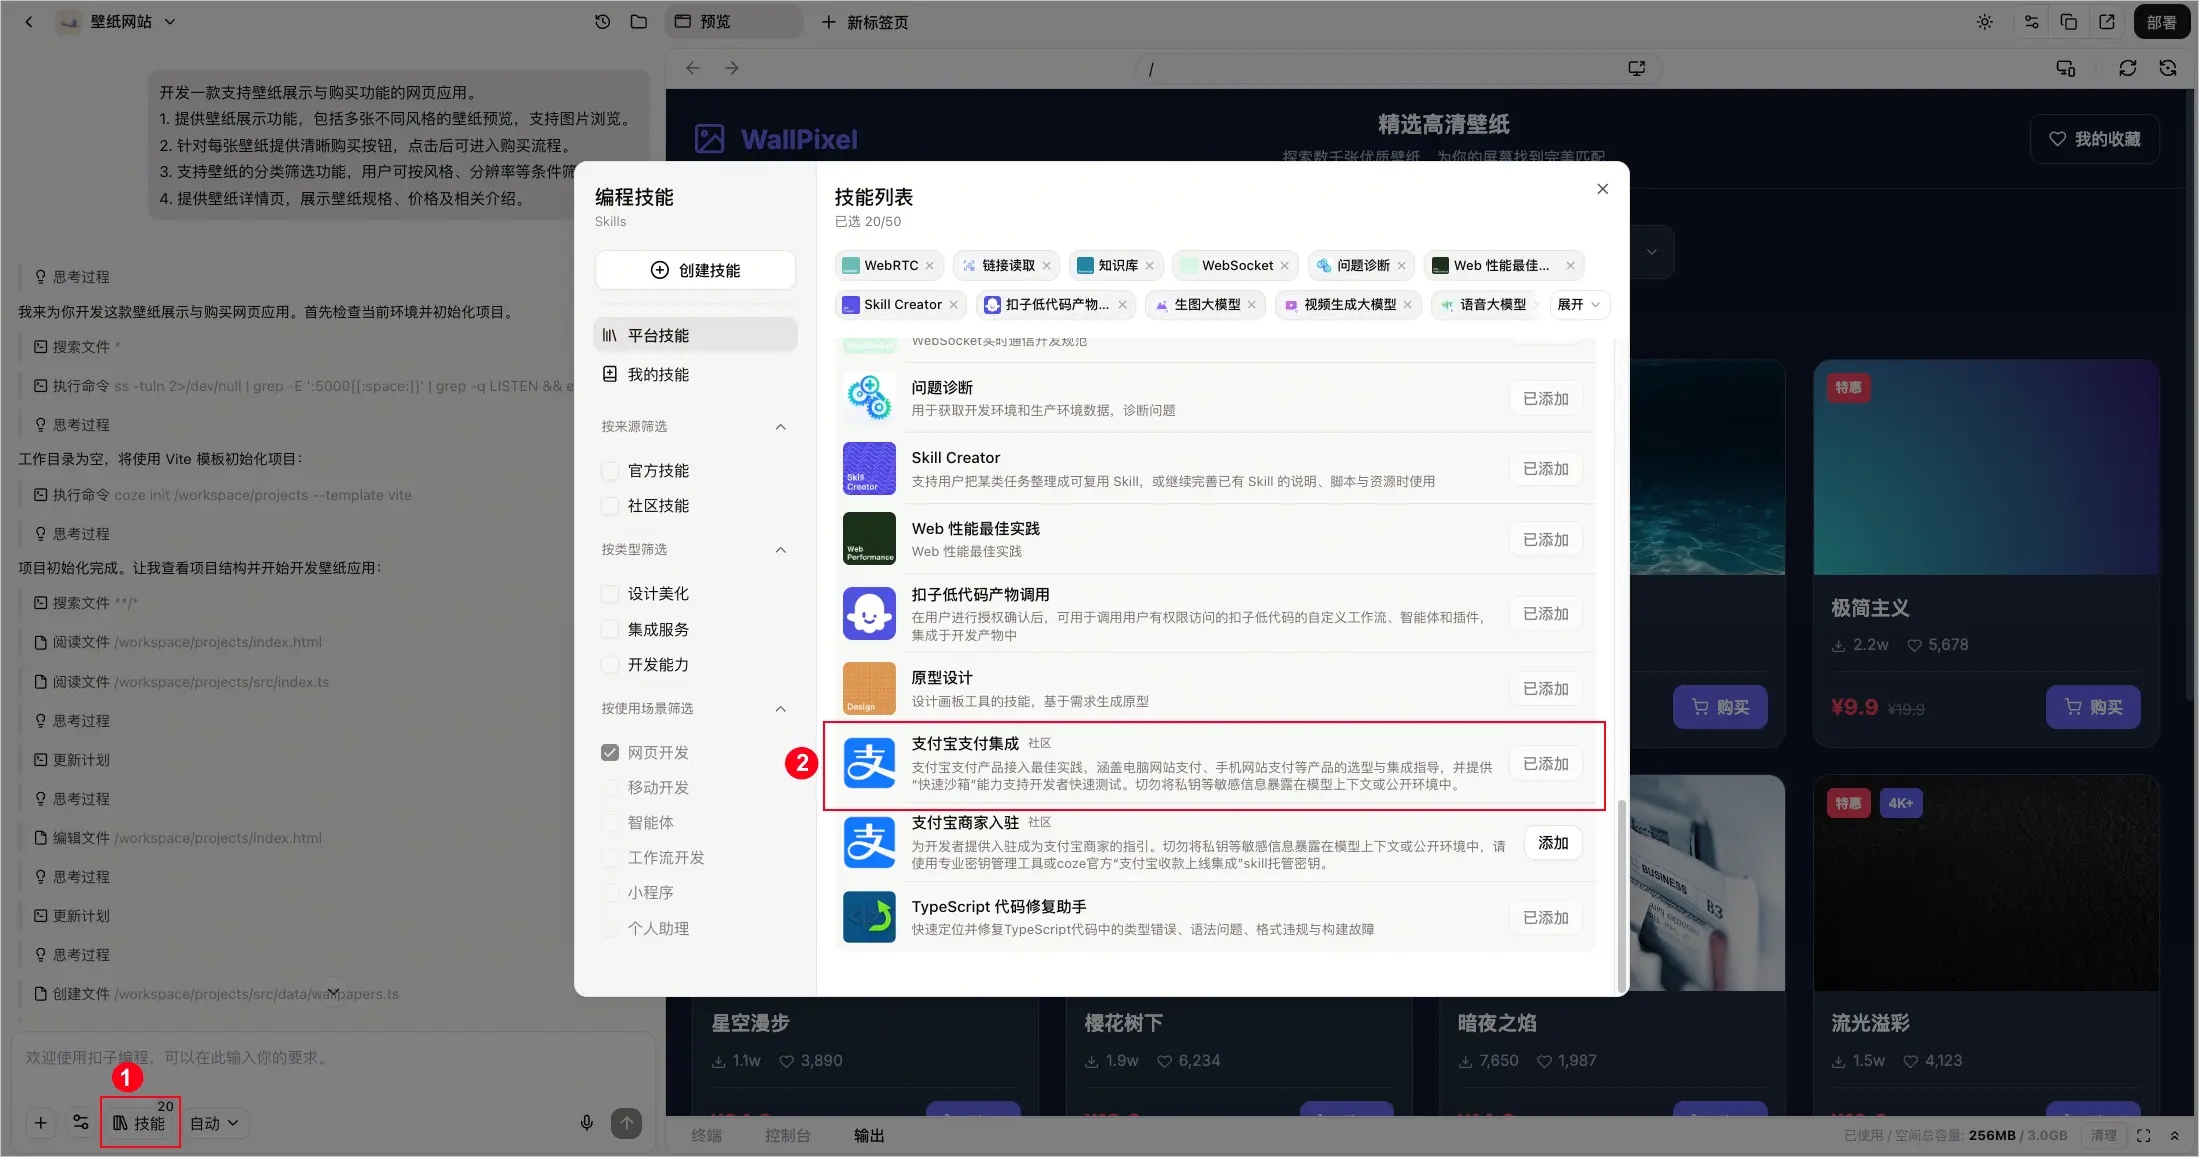2199x1157 pixels.
Task: Click preview browser forward arrow
Action: point(732,68)
